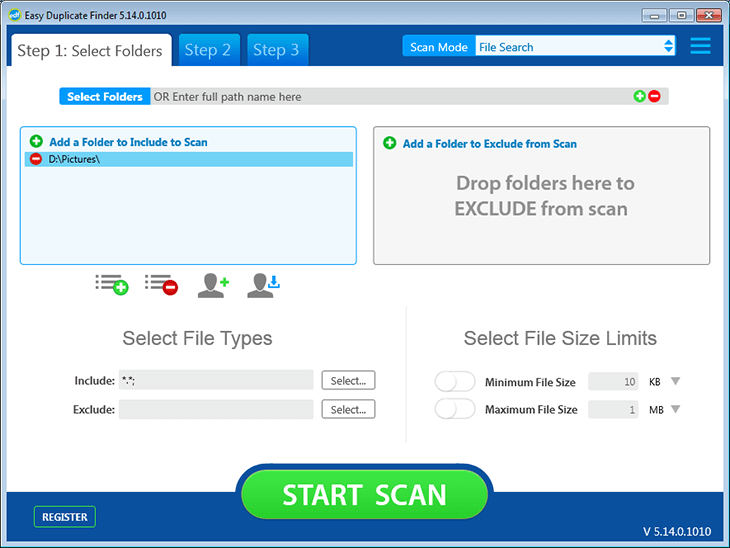
Task: Close the Easy Duplicate Finder window
Action: tap(709, 15)
